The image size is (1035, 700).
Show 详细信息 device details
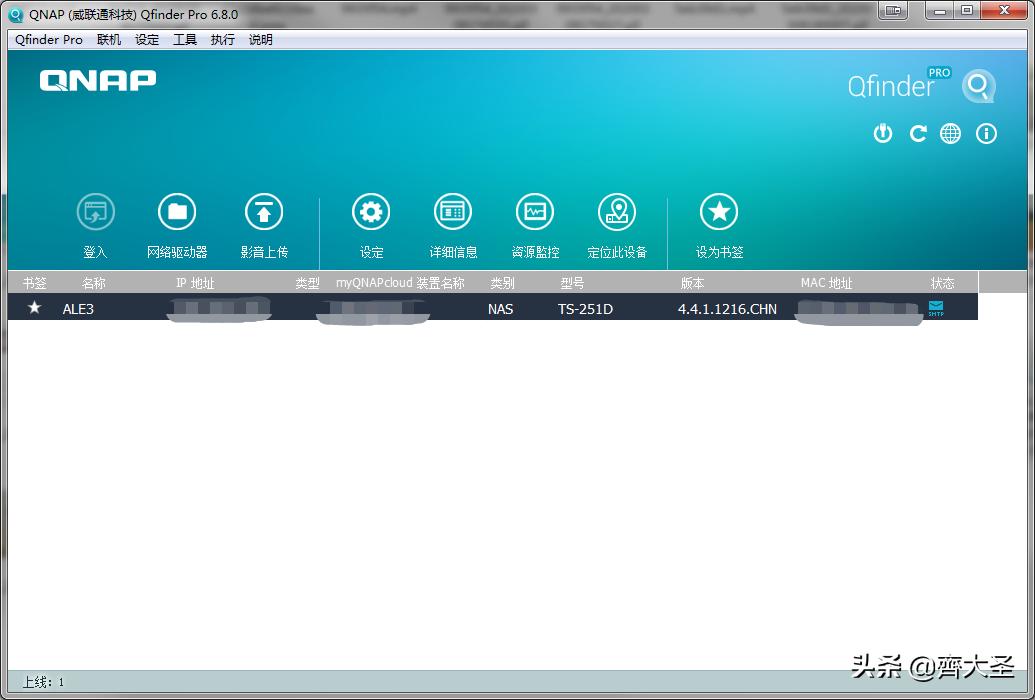(x=453, y=212)
